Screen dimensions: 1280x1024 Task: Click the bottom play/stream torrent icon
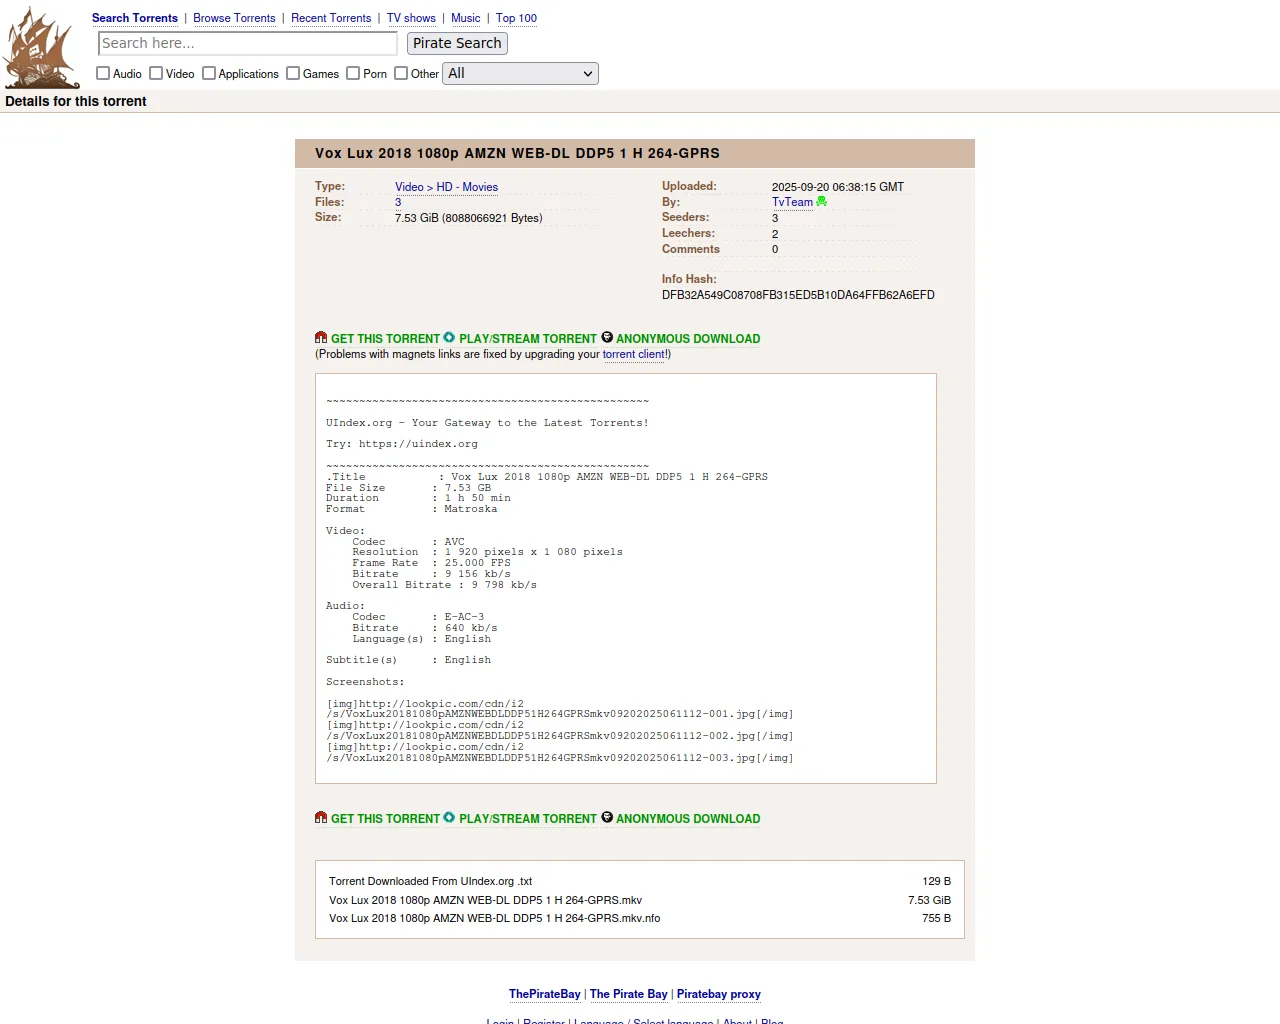449,818
